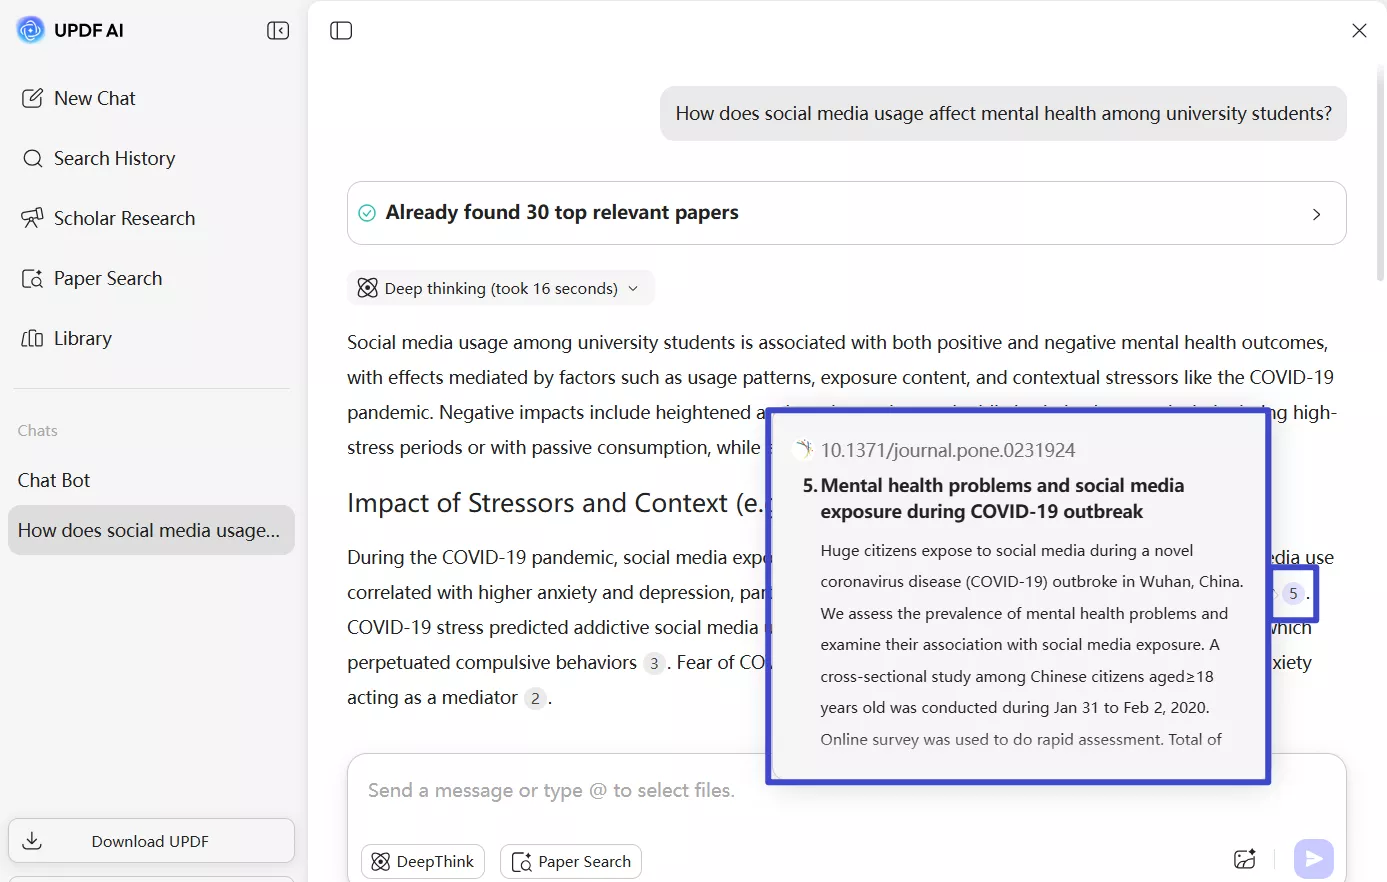
Task: Open the DOI link 10.1371/journal.pone.0231924
Action: (948, 450)
